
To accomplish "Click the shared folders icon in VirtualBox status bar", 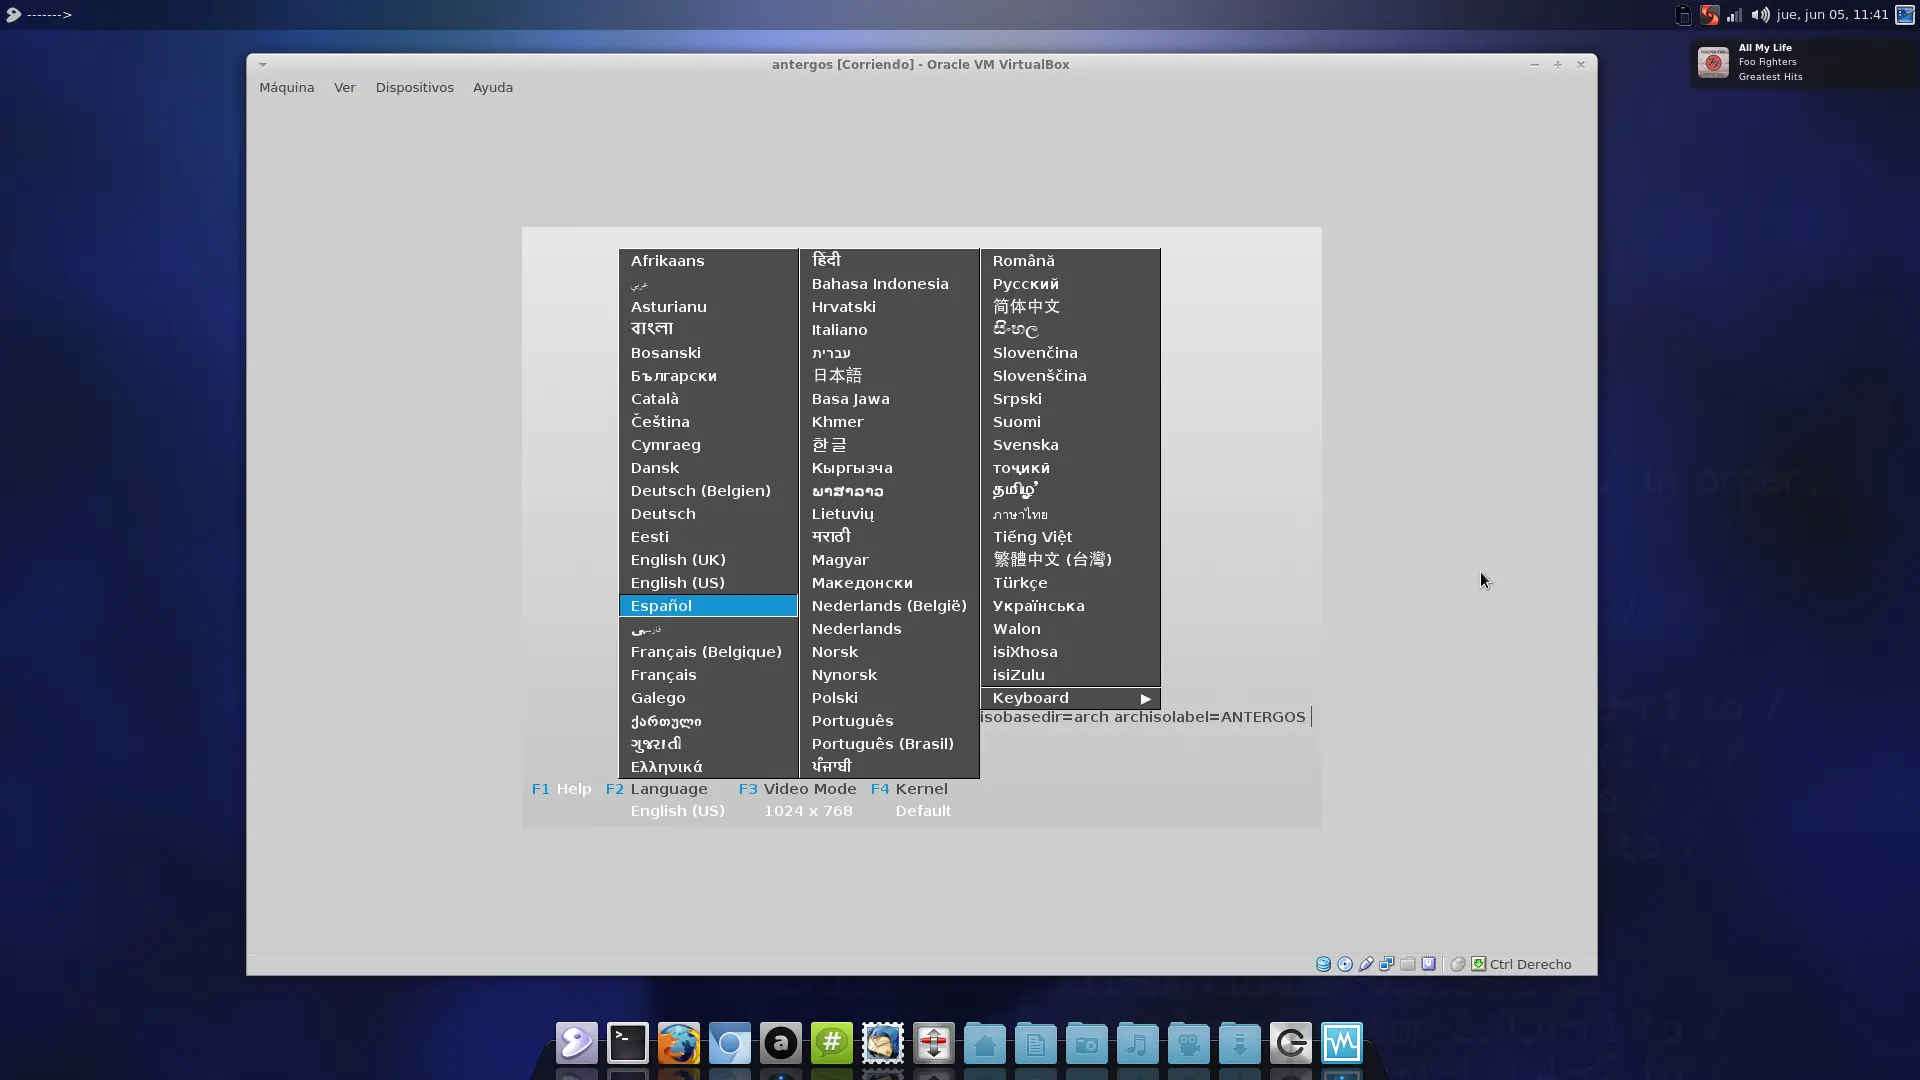I will [x=1408, y=964].
